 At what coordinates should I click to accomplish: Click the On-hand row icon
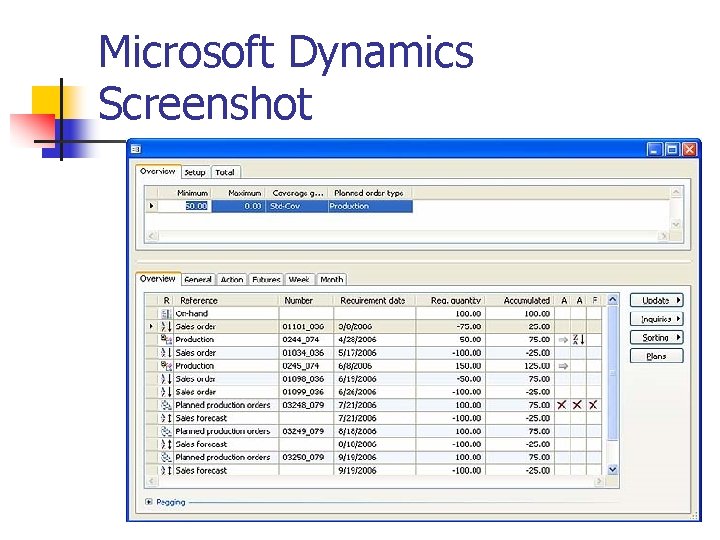pos(166,314)
